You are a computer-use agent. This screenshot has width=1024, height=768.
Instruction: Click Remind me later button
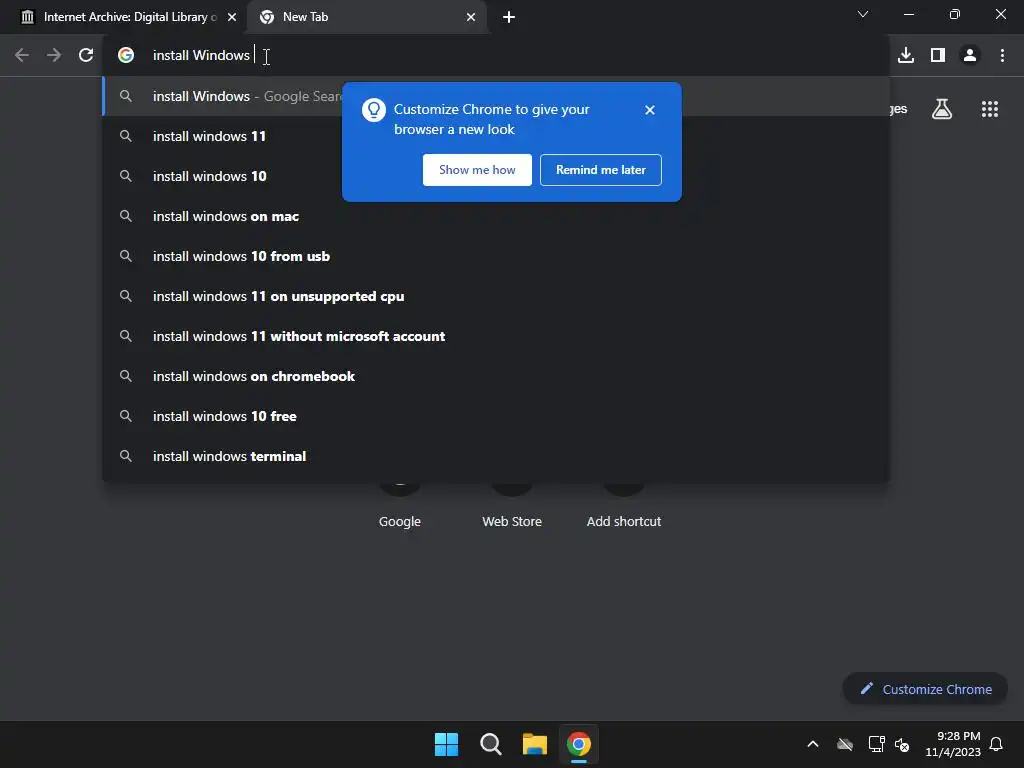click(601, 170)
